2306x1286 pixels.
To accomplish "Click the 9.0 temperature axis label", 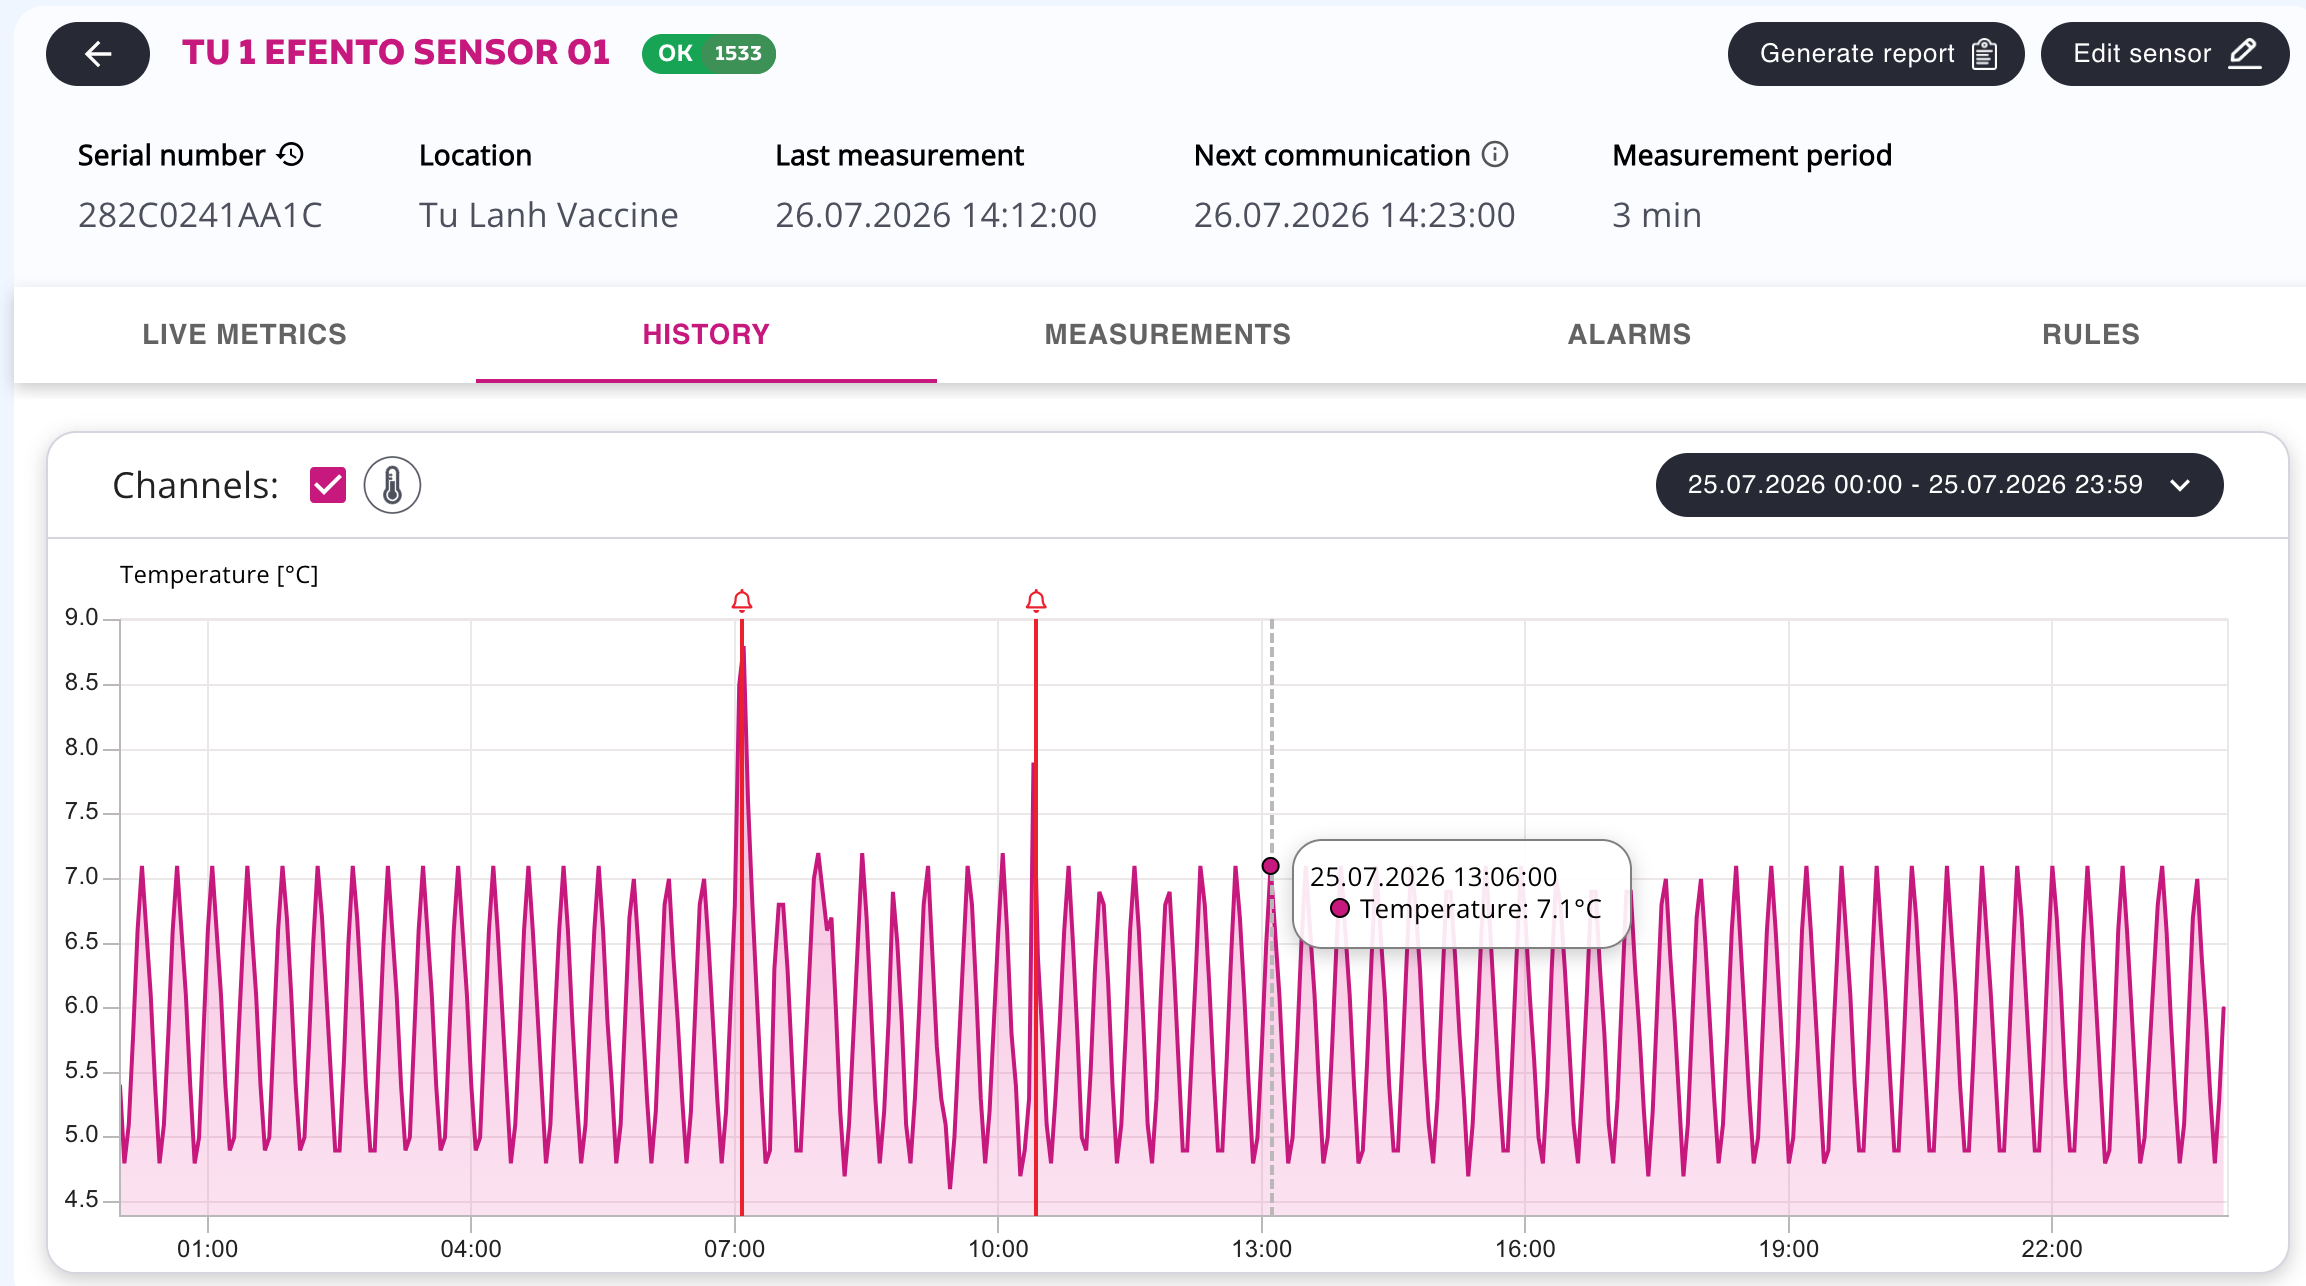I will click(x=82, y=618).
